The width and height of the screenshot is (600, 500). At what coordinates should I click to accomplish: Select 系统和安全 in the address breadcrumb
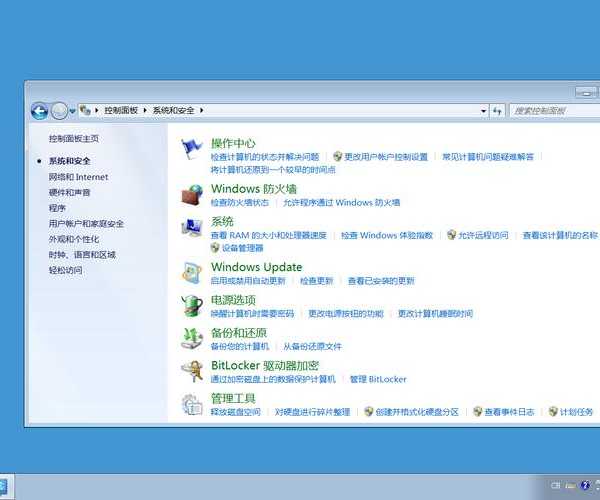click(173, 111)
